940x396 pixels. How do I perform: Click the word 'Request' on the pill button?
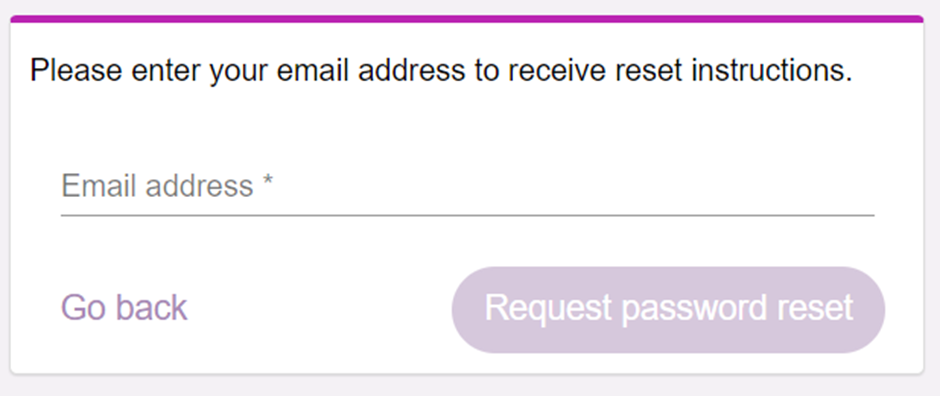pos(548,308)
